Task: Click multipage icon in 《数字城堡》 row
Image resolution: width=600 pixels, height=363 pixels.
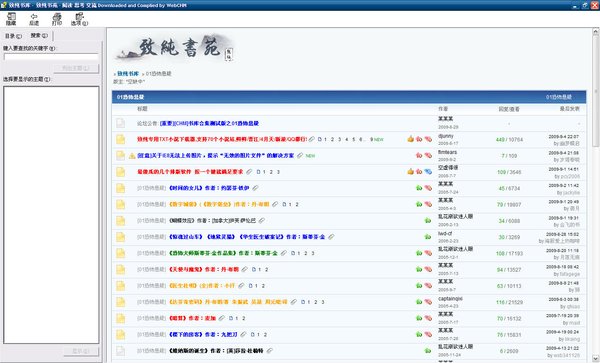Action: click(x=284, y=204)
